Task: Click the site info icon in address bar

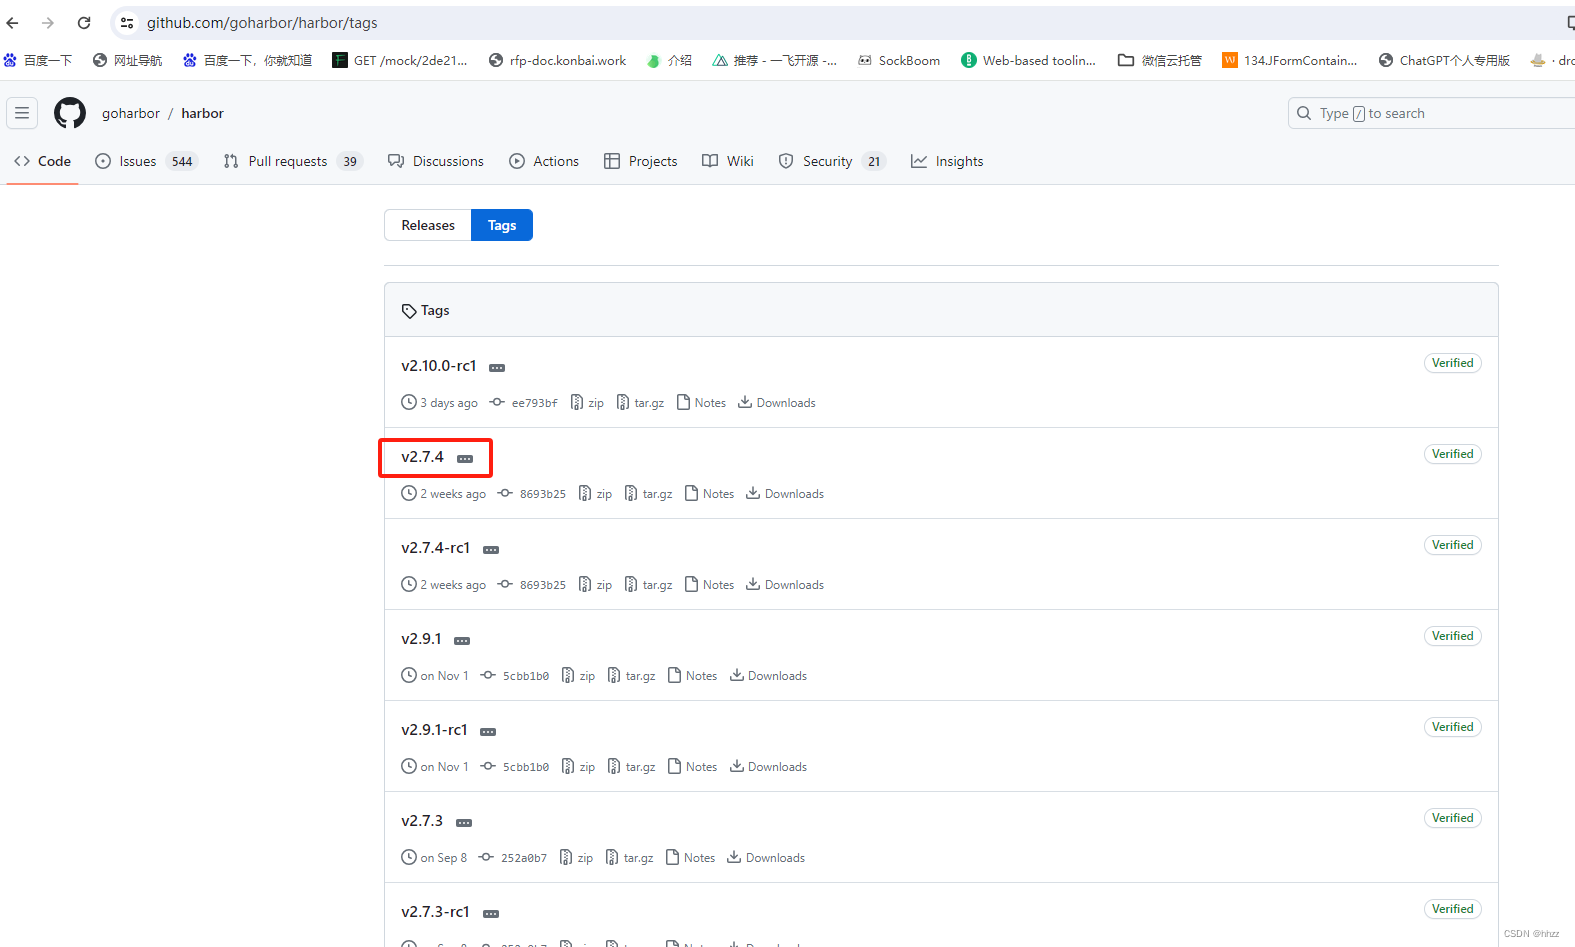Action: tap(127, 23)
